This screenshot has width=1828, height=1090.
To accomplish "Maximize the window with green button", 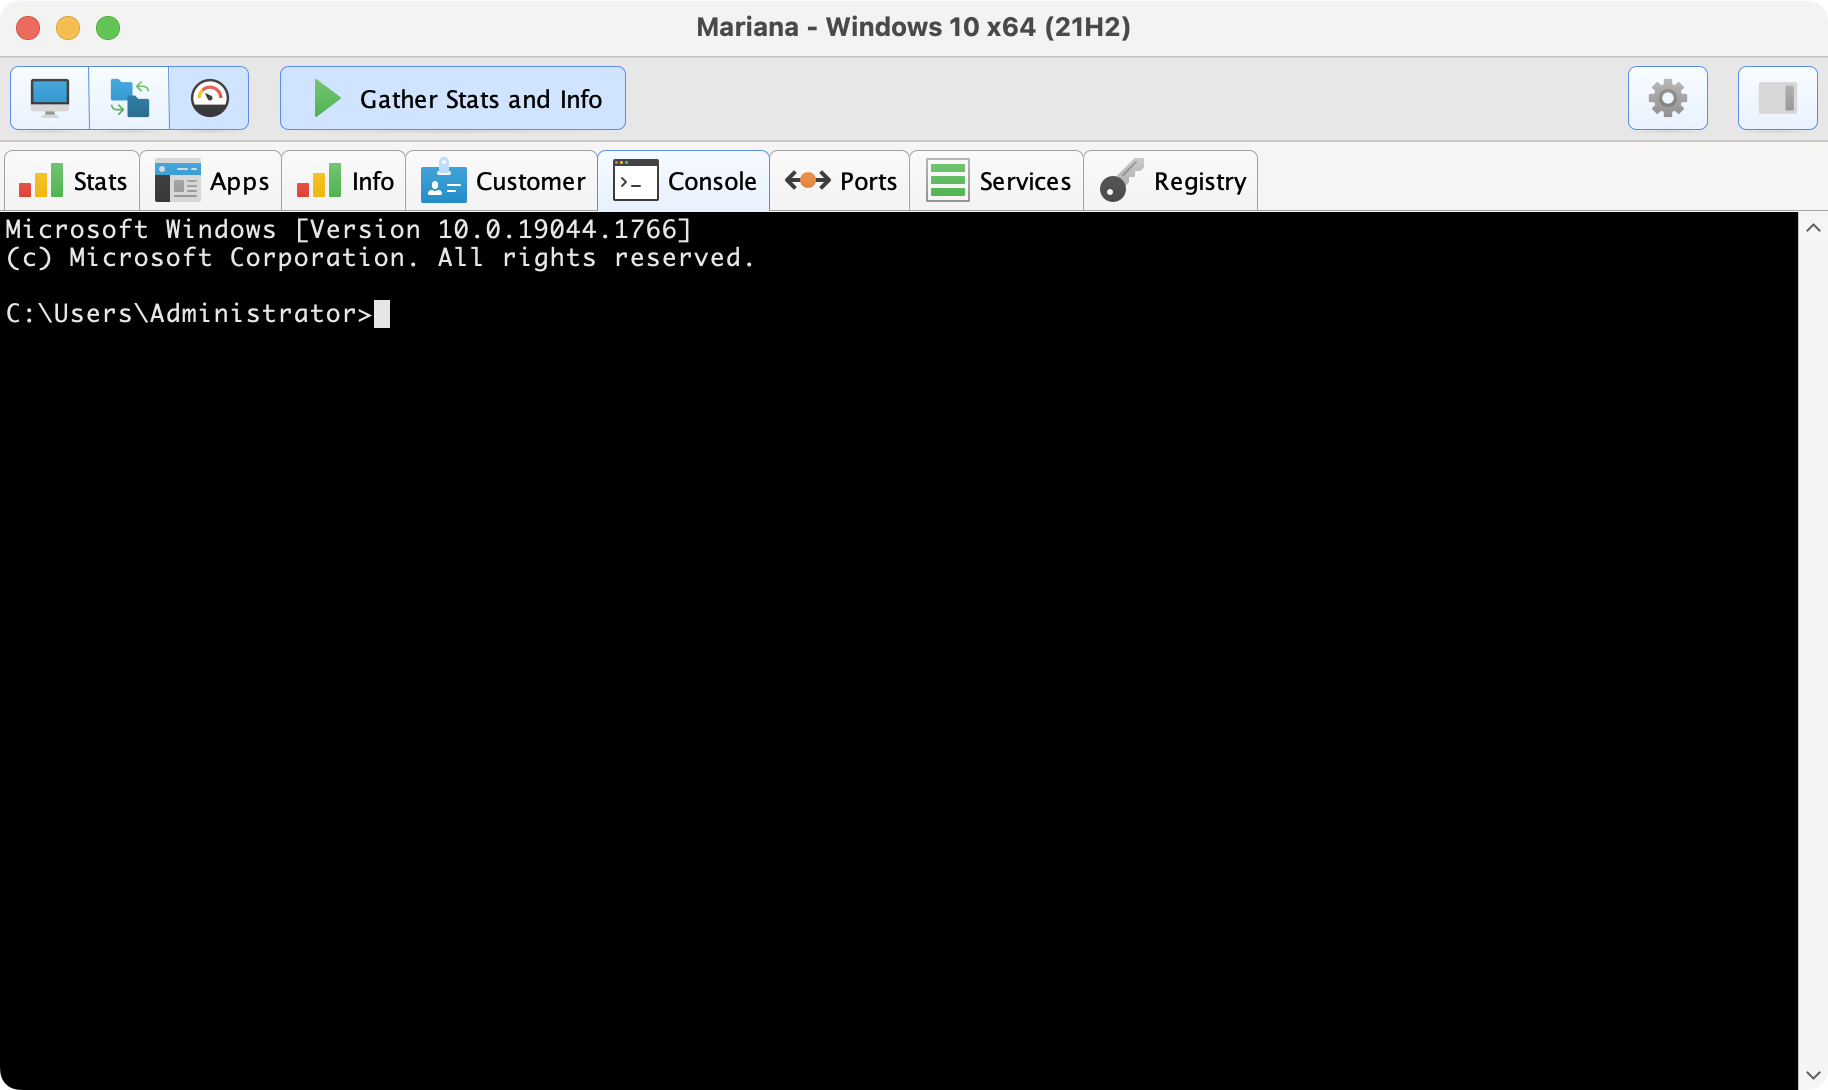I will pos(108,28).
